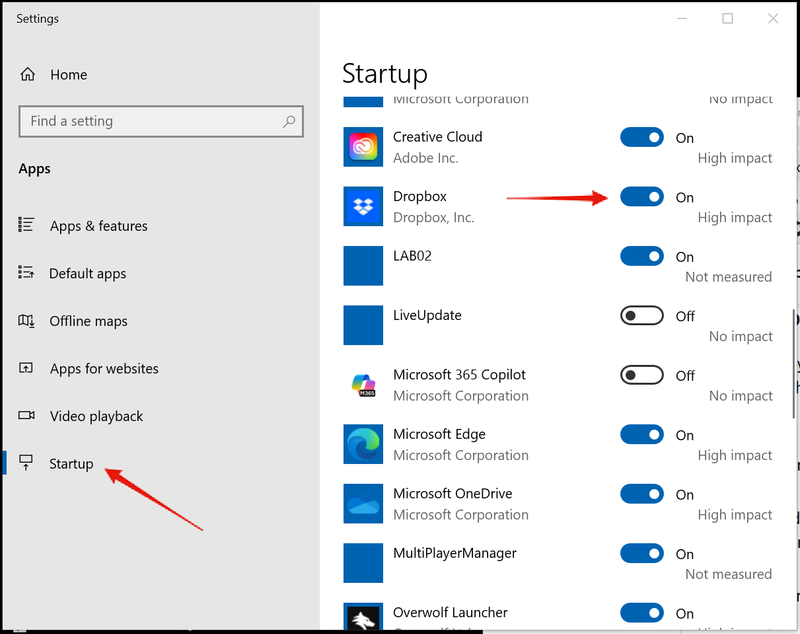The height and width of the screenshot is (634, 800).
Task: Click the Find a setting field
Action: click(150, 121)
